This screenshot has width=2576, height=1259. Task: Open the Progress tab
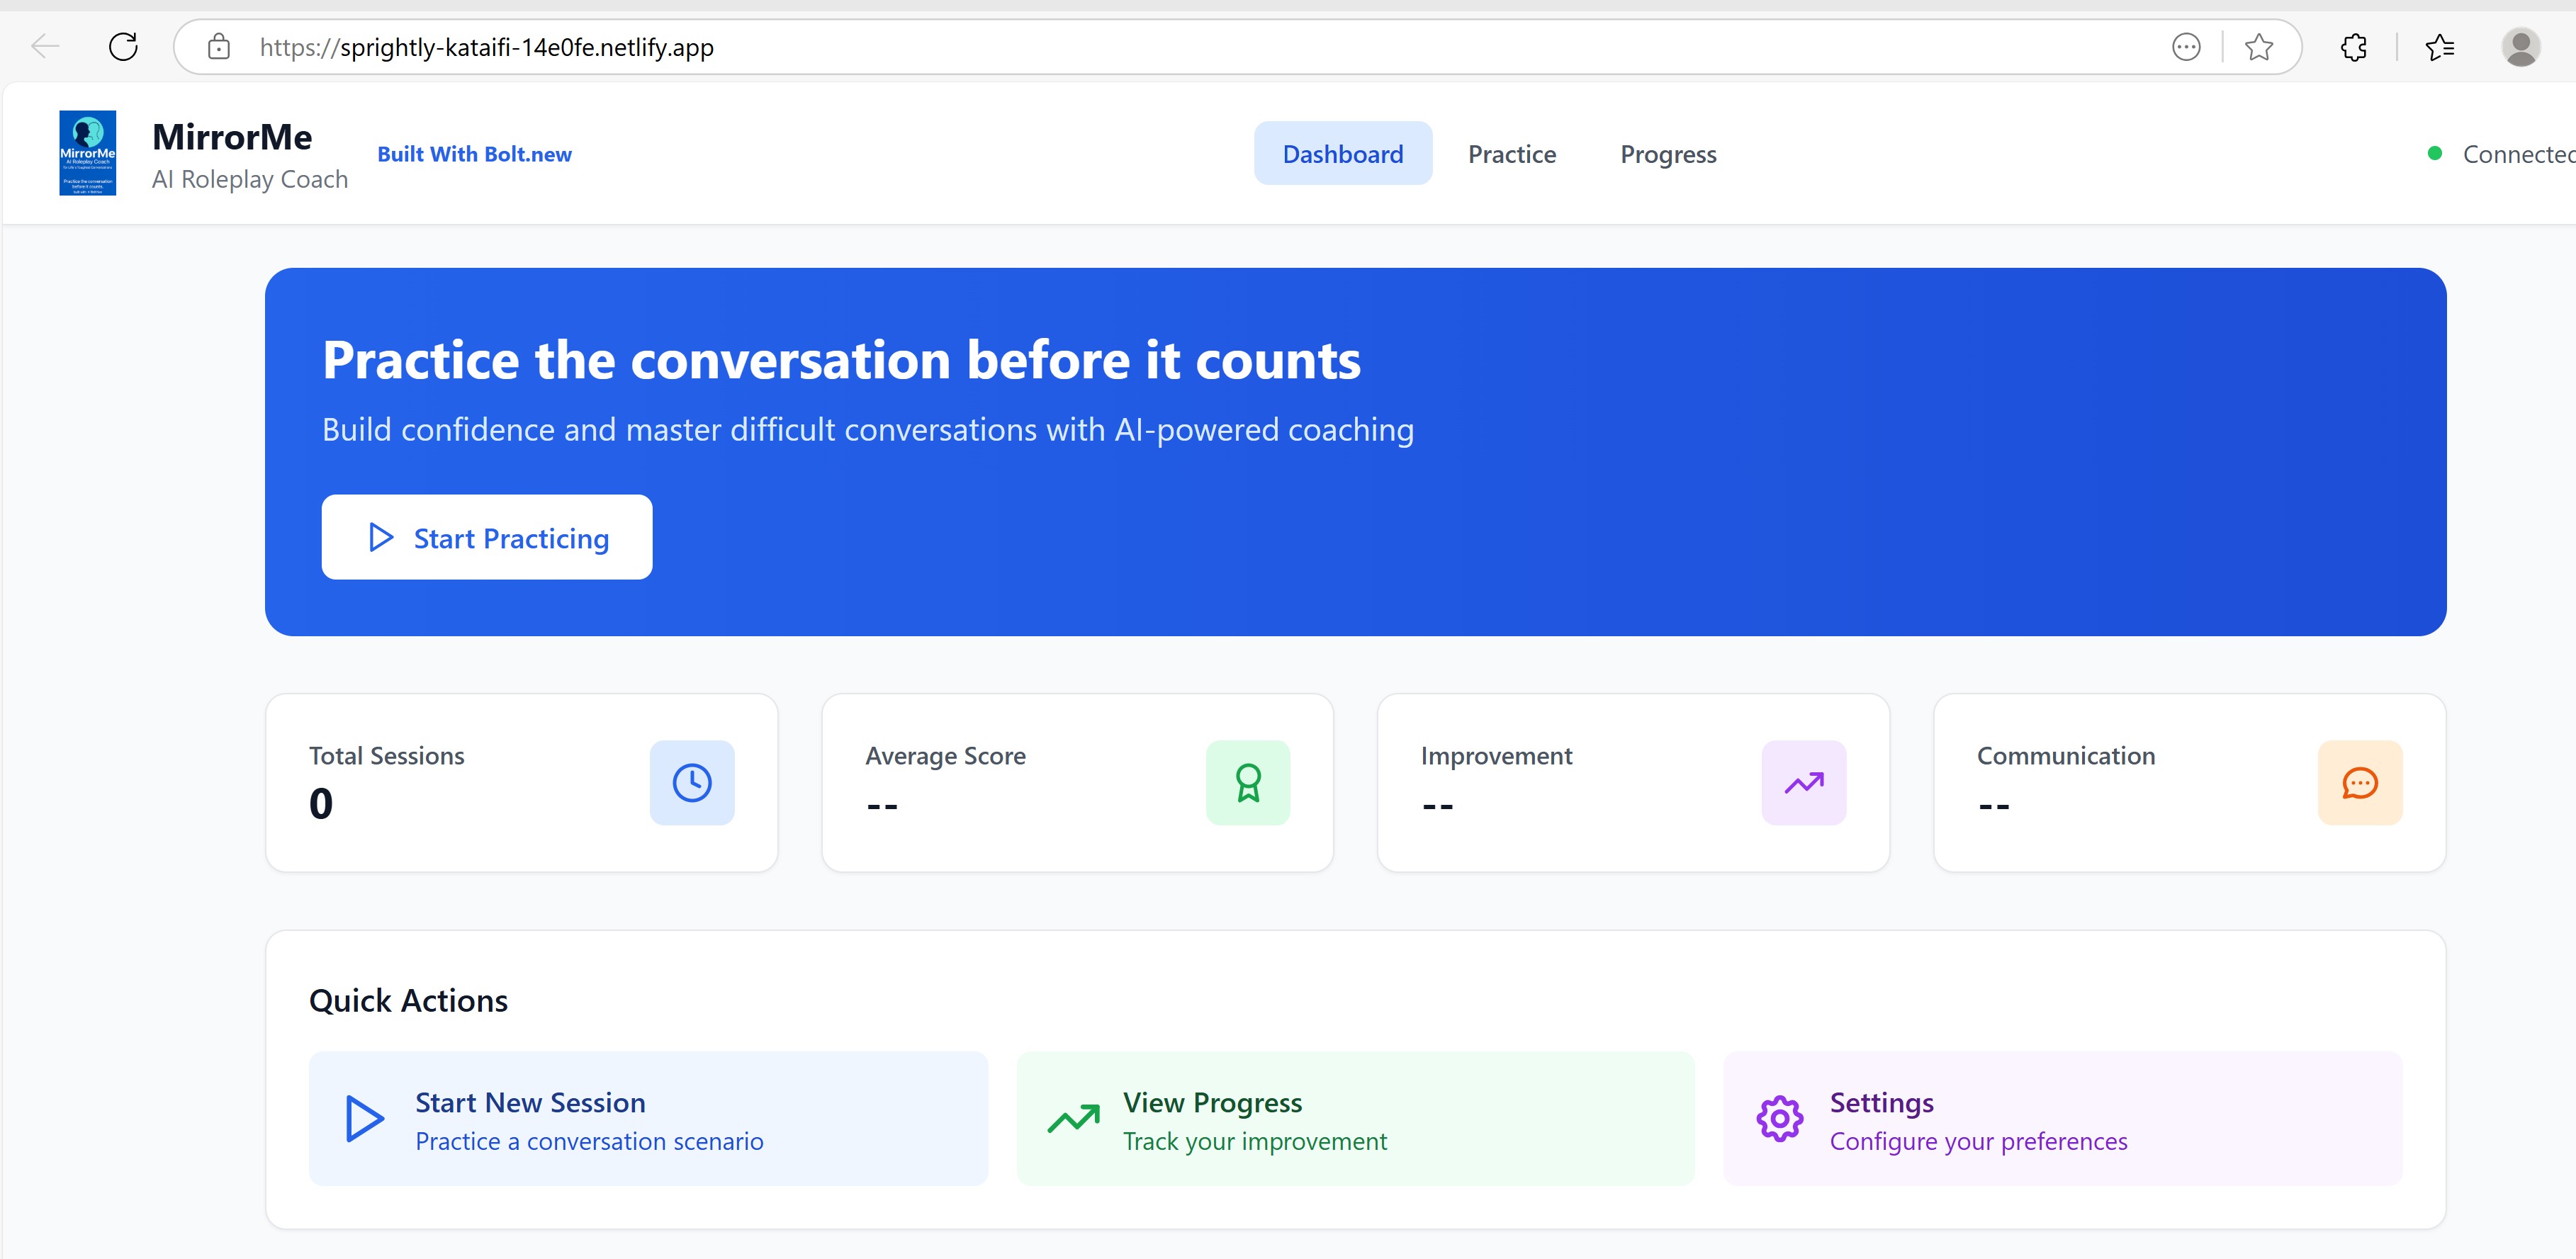tap(1667, 154)
